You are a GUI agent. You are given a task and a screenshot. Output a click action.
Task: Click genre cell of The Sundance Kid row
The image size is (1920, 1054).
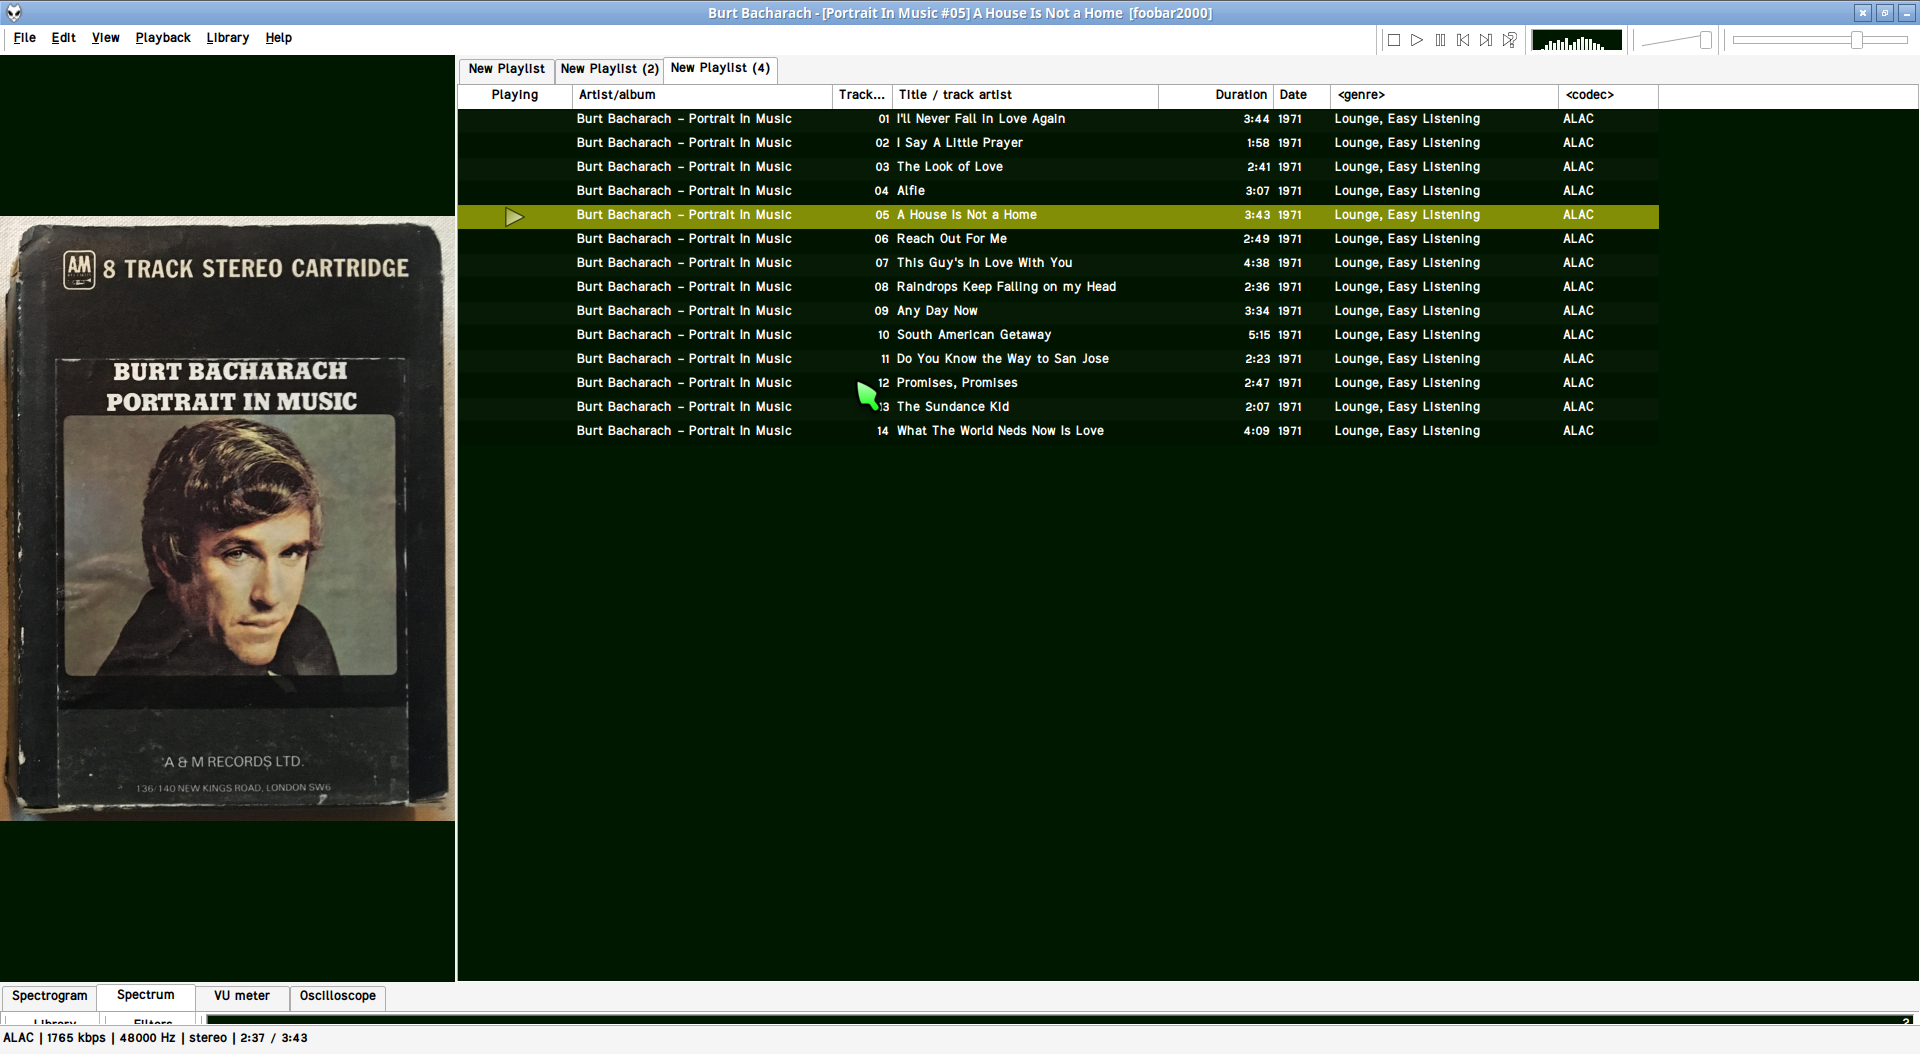(1407, 407)
